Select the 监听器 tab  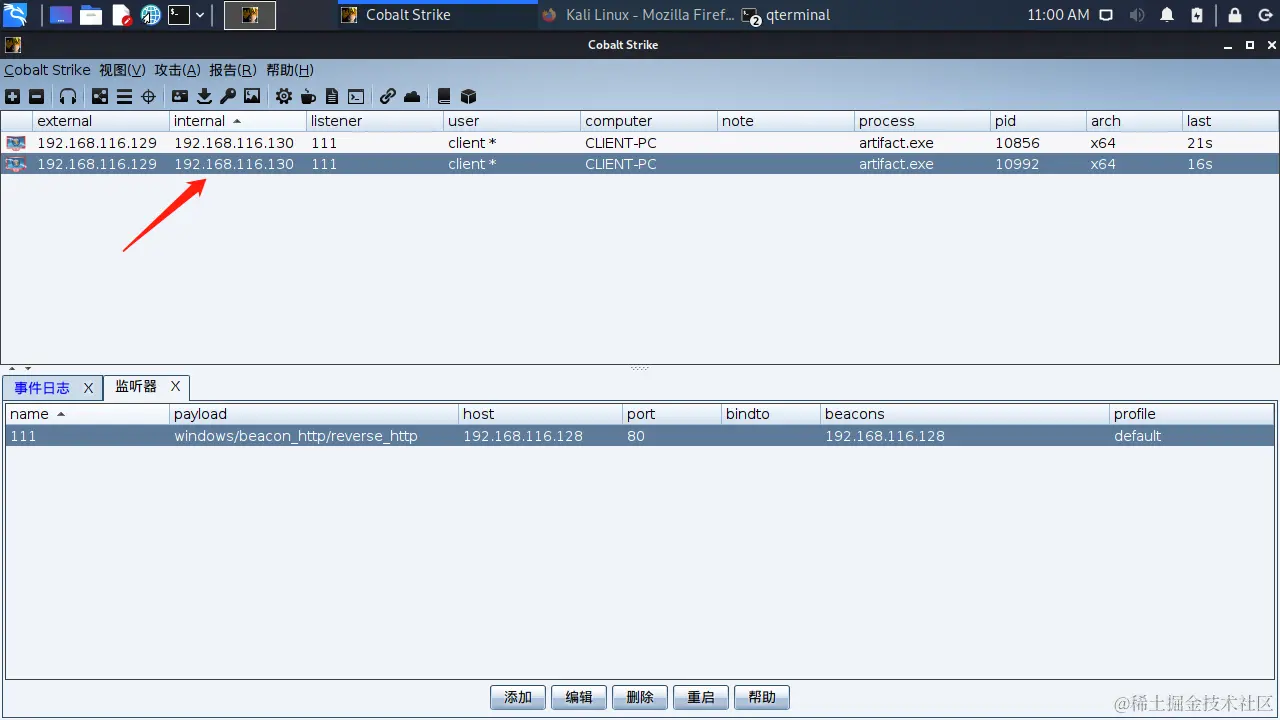(136, 386)
